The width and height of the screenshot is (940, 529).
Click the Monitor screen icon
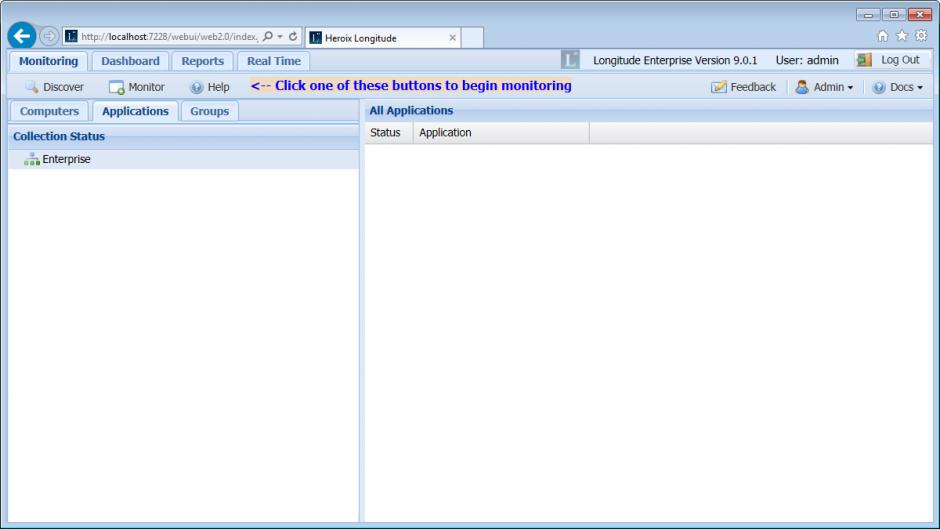116,88
